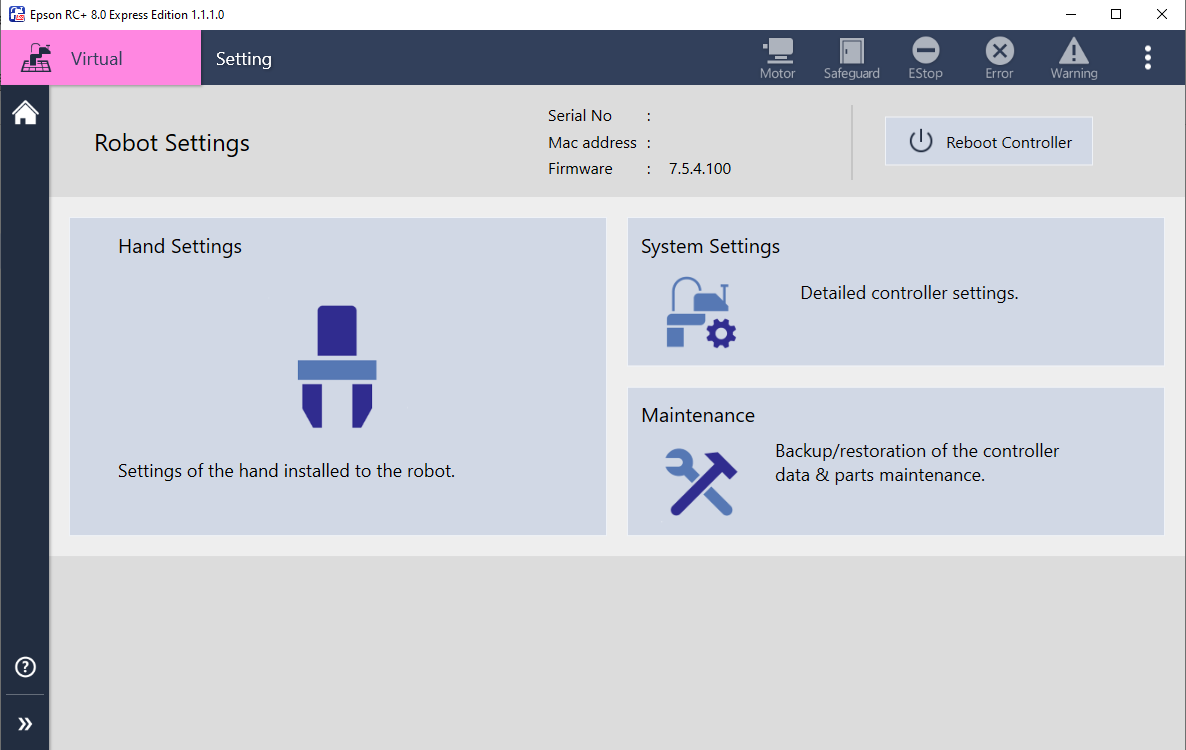
Task: Click 'Settings of the hand installed' description
Action: (x=286, y=470)
